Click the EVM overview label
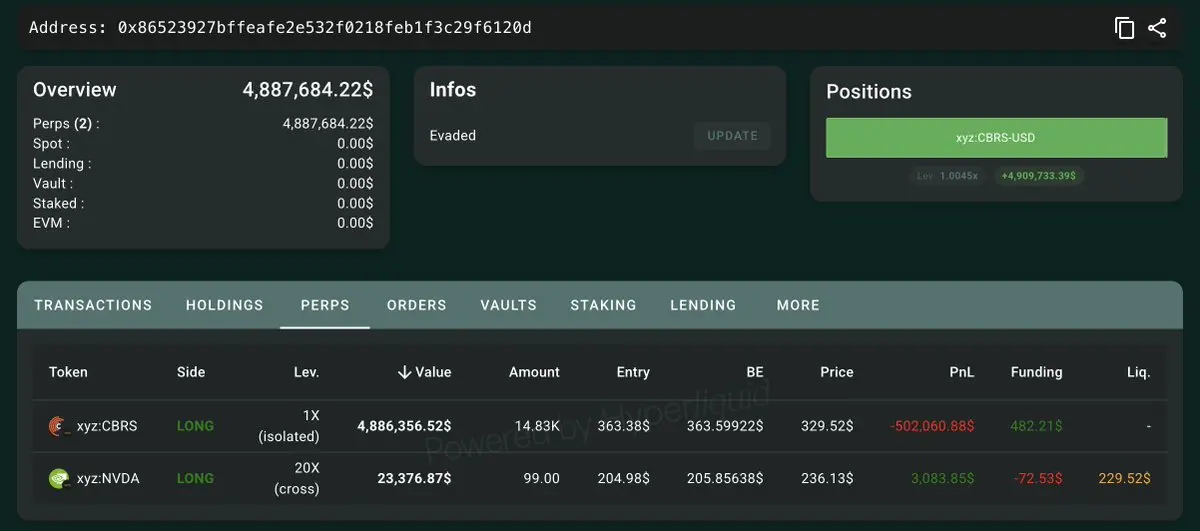The height and width of the screenshot is (531, 1200). [51, 223]
